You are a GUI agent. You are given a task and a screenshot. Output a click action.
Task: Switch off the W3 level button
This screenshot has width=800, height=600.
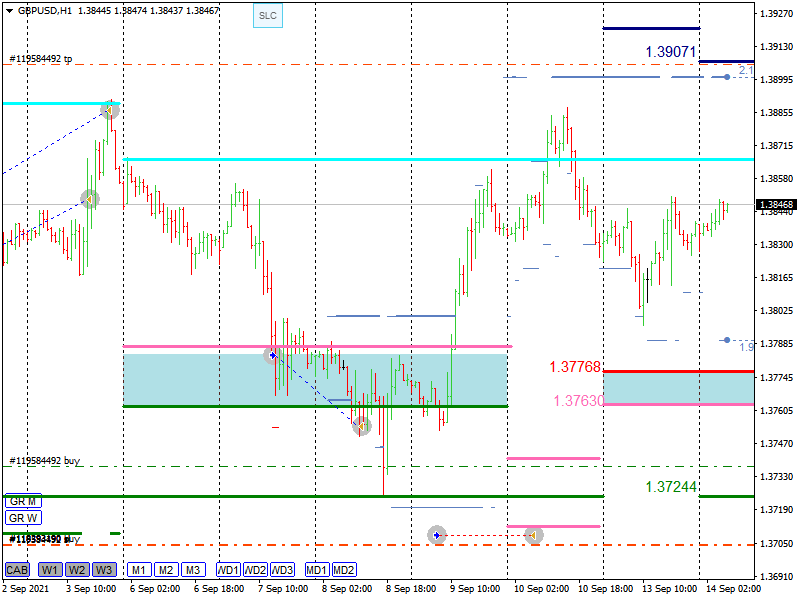coord(104,570)
